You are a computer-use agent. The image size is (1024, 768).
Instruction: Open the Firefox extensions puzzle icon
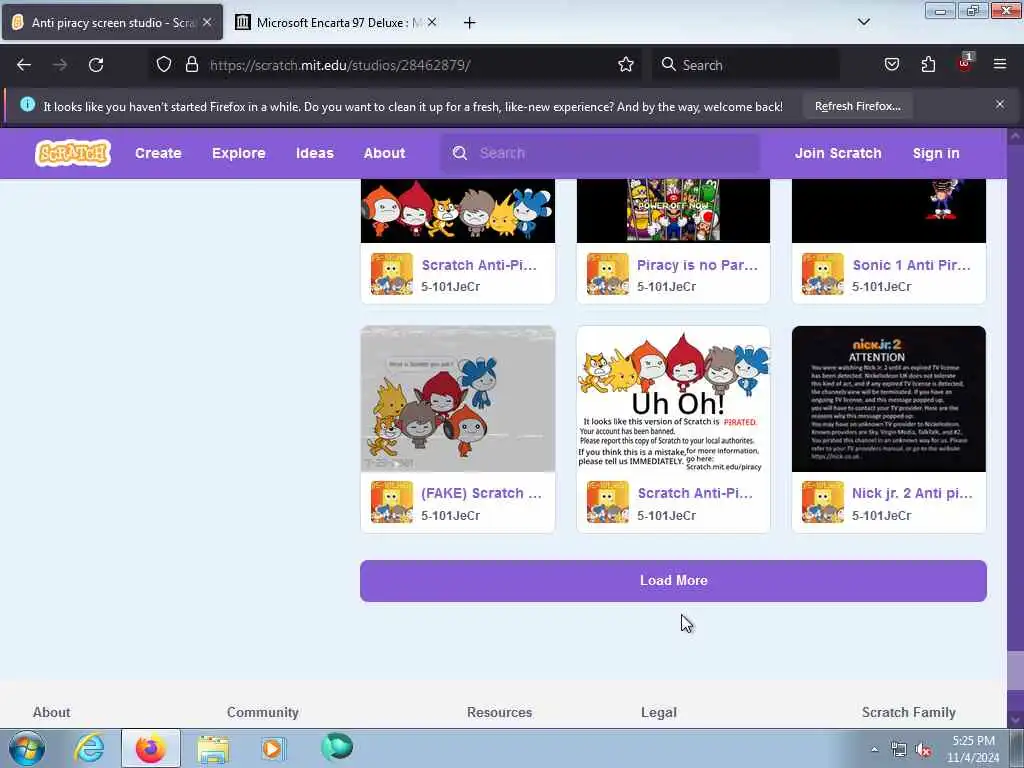928,64
